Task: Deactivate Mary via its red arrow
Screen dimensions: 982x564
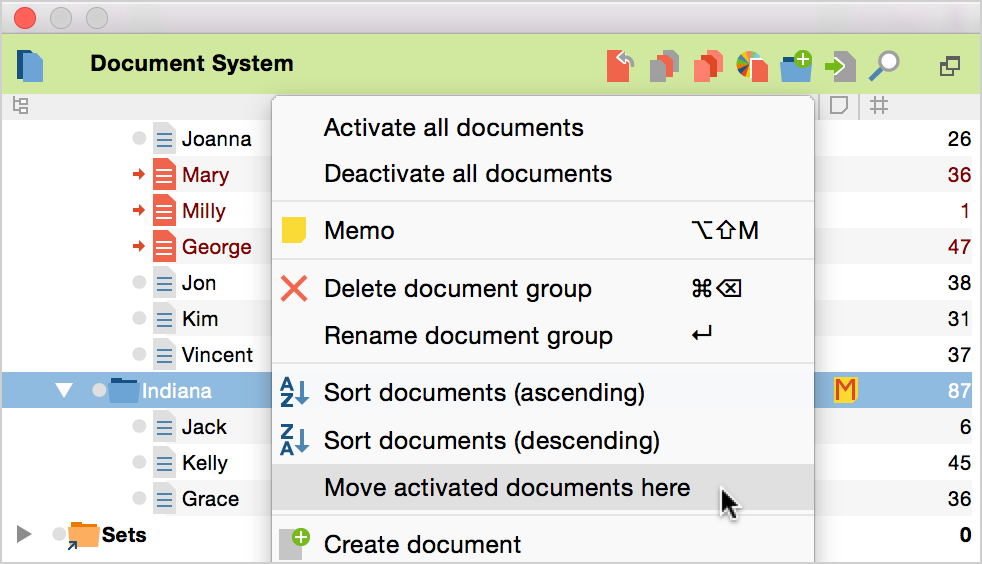Action: click(x=139, y=175)
